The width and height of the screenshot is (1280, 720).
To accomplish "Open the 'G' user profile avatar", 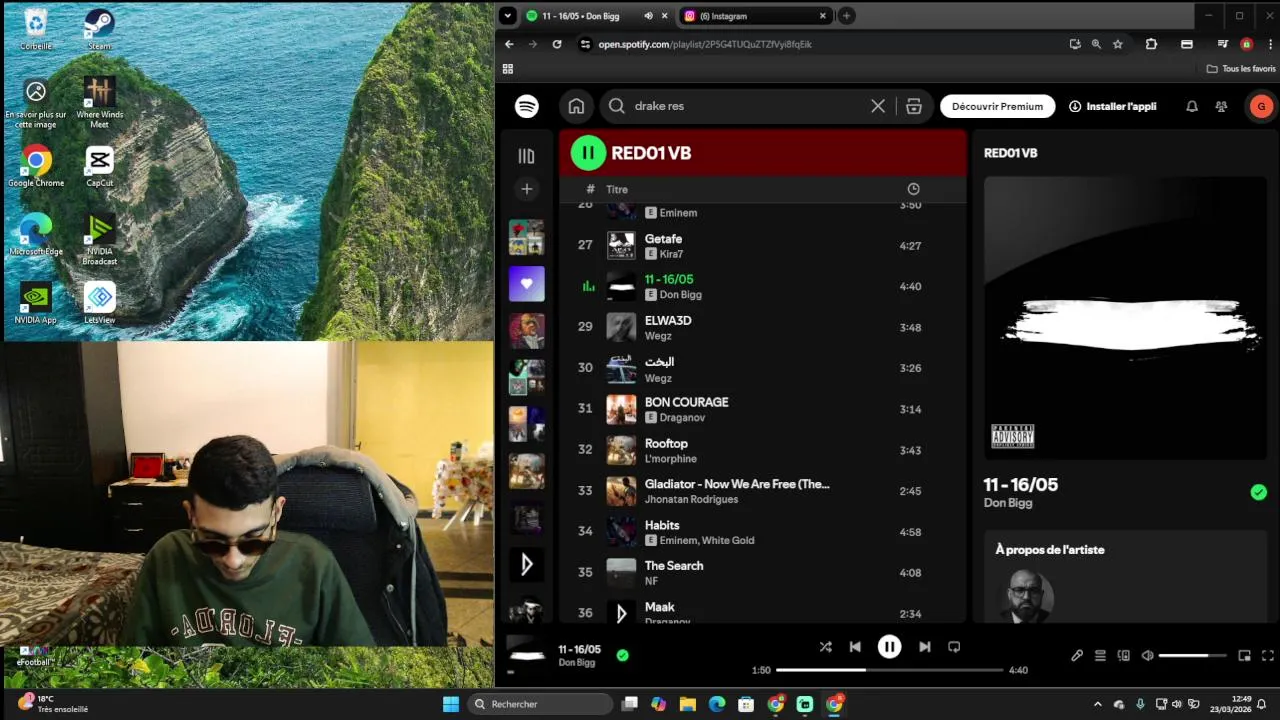I will pyautogui.click(x=1261, y=106).
